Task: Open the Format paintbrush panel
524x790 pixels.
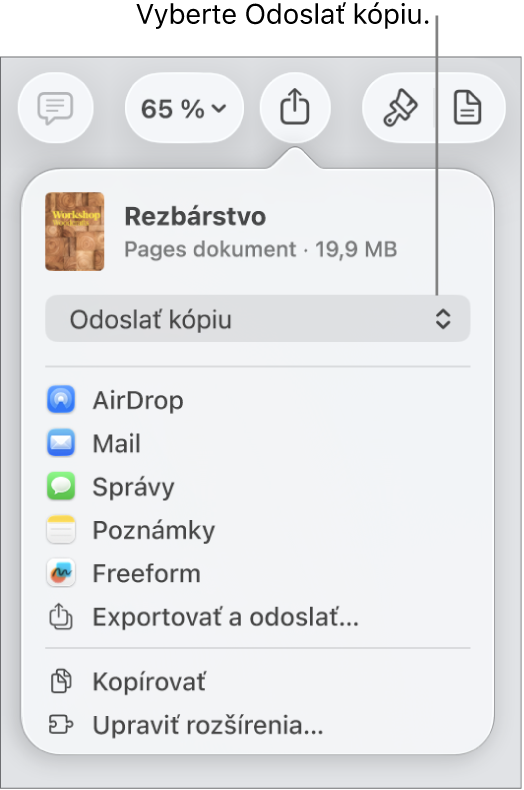Action: tap(400, 107)
